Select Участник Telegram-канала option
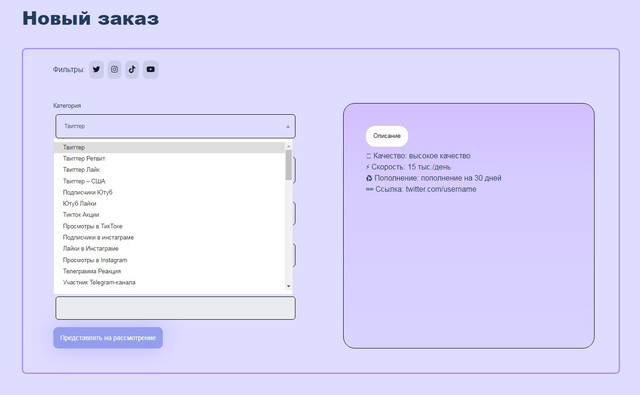Screen dimensions: 640x395 pyautogui.click(x=169, y=282)
